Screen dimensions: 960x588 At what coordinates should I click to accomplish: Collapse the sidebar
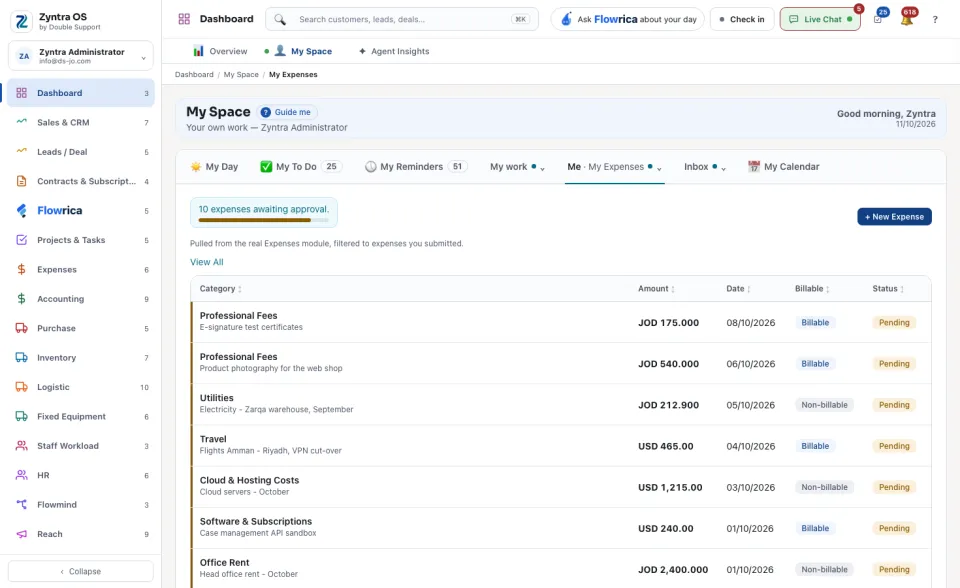tap(81, 571)
